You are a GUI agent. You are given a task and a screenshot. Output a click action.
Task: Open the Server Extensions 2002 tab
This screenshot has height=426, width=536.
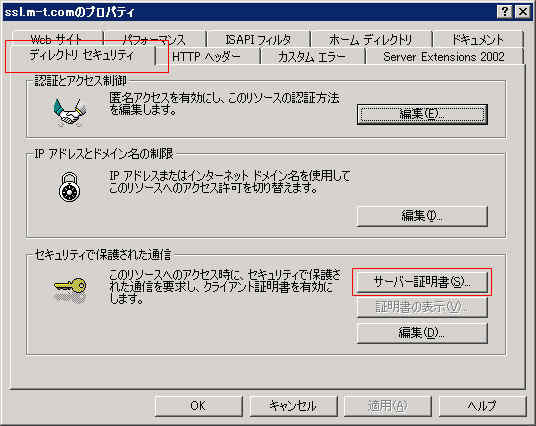(x=444, y=56)
